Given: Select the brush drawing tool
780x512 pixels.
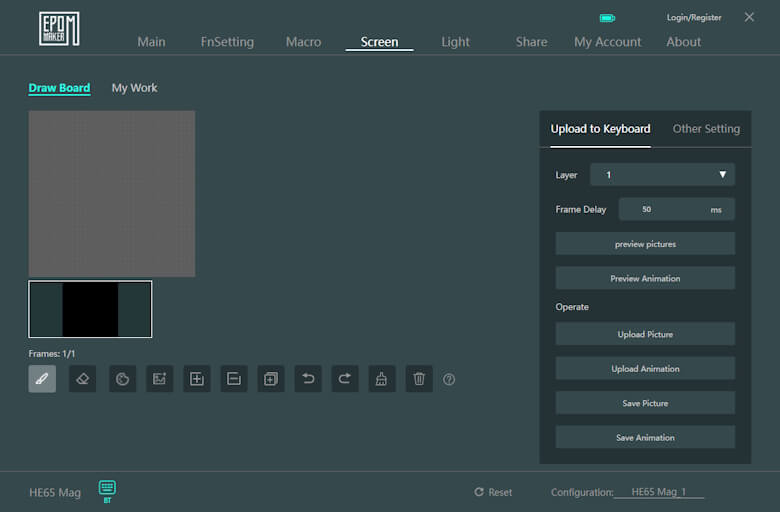Looking at the screenshot, I should point(42,379).
